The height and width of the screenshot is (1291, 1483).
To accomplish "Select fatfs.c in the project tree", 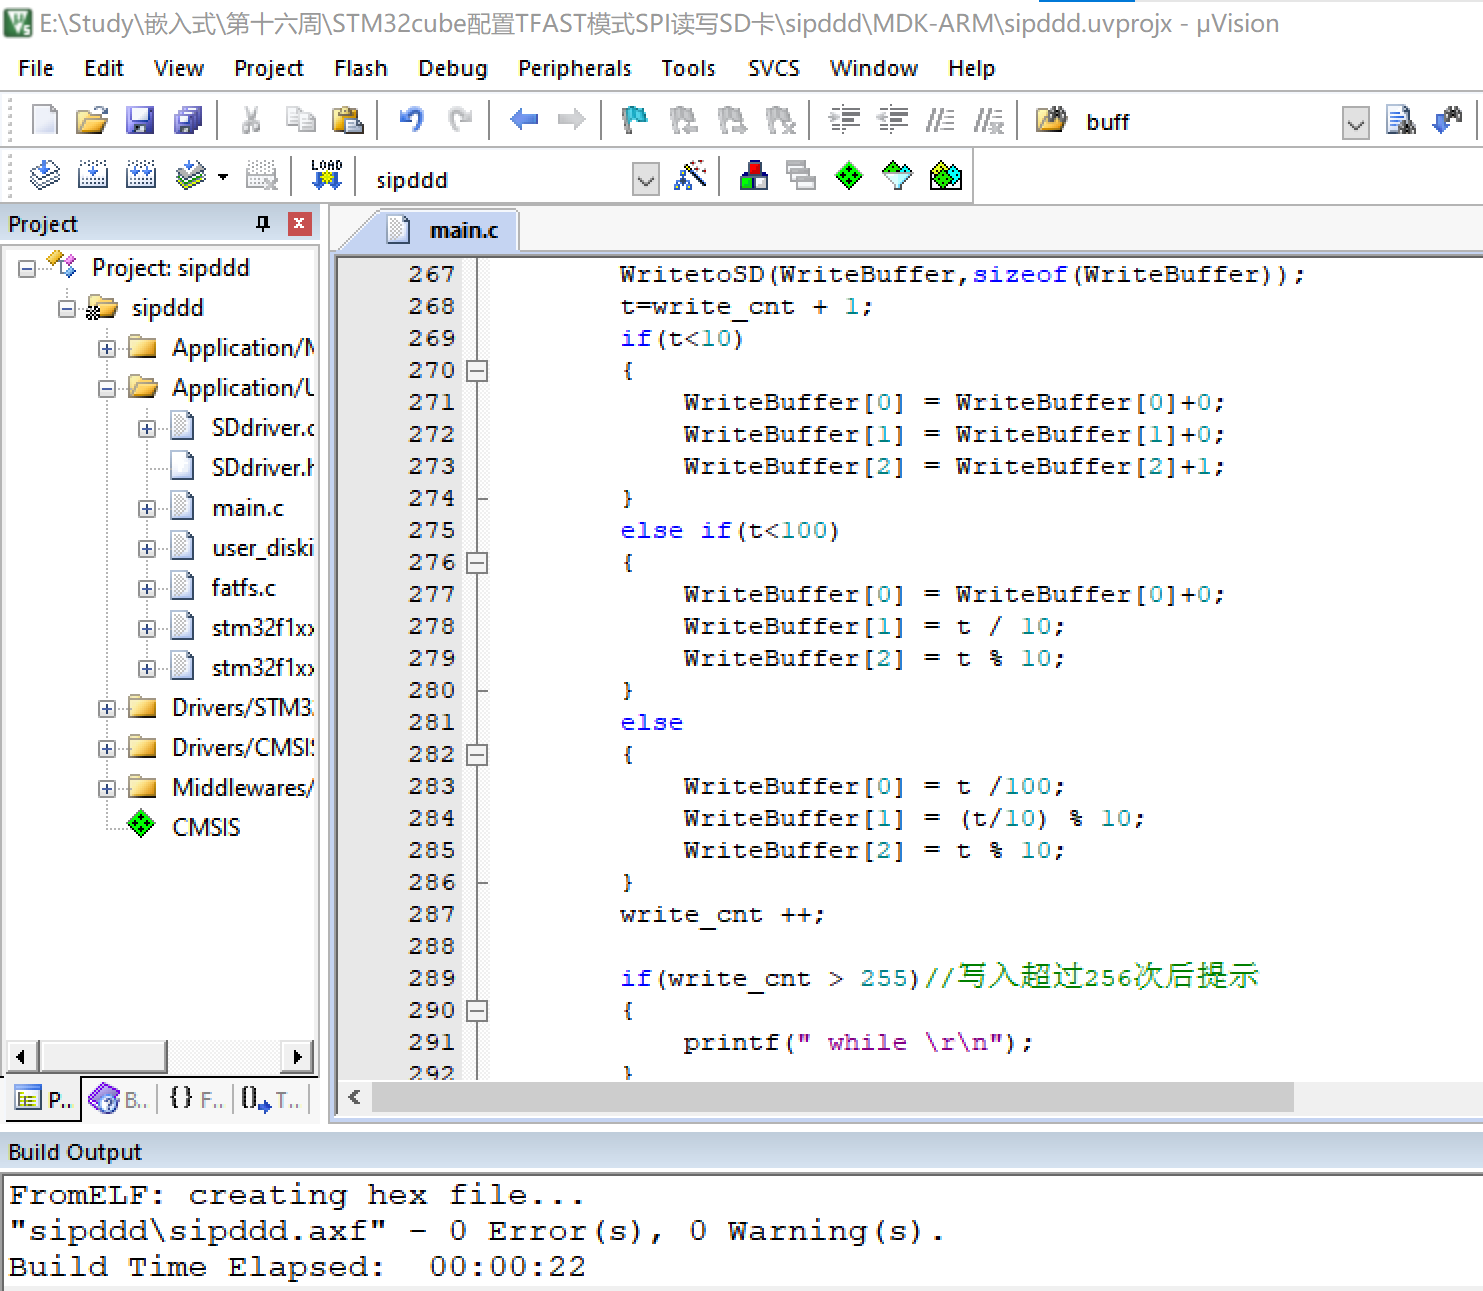I will click(243, 588).
